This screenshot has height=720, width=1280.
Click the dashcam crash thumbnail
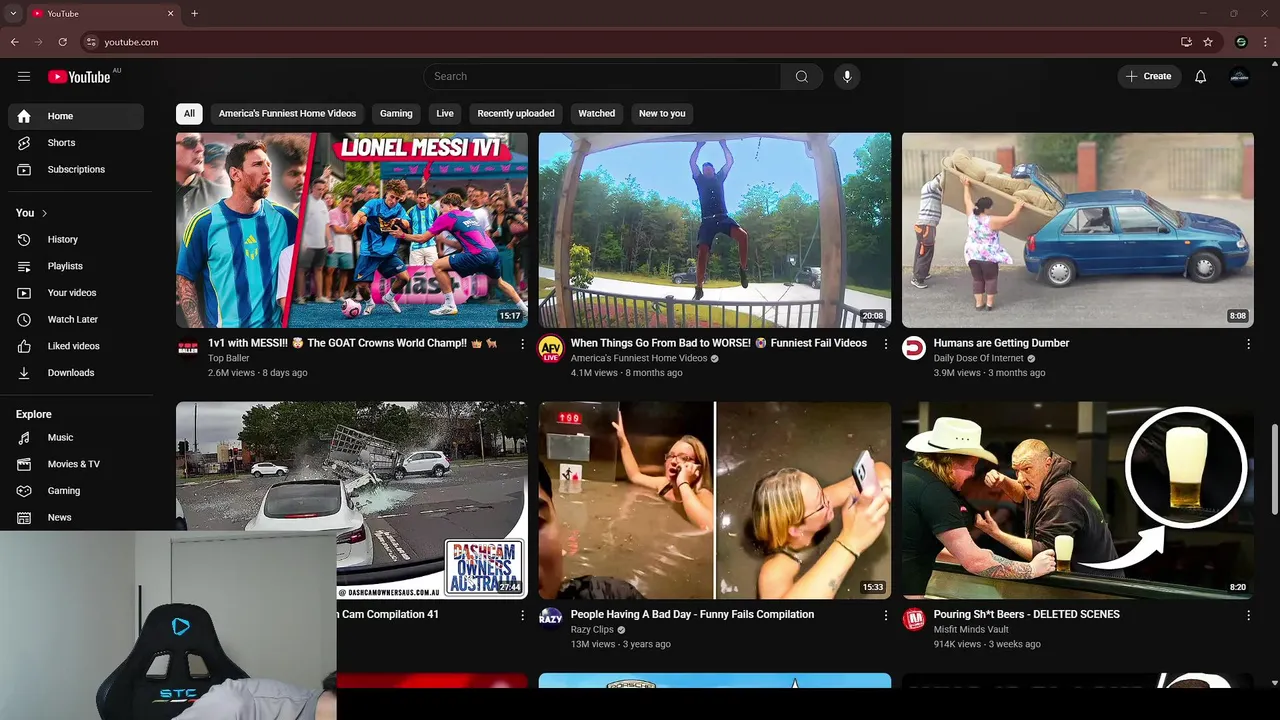pos(352,500)
